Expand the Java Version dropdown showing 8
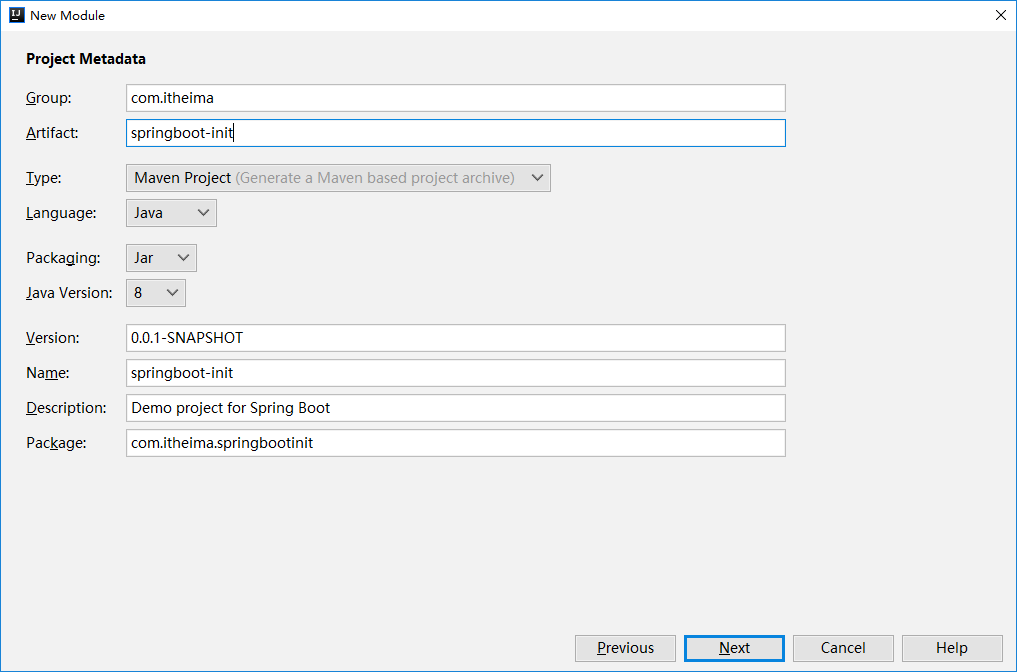The width and height of the screenshot is (1017, 672). pyautogui.click(x=156, y=293)
